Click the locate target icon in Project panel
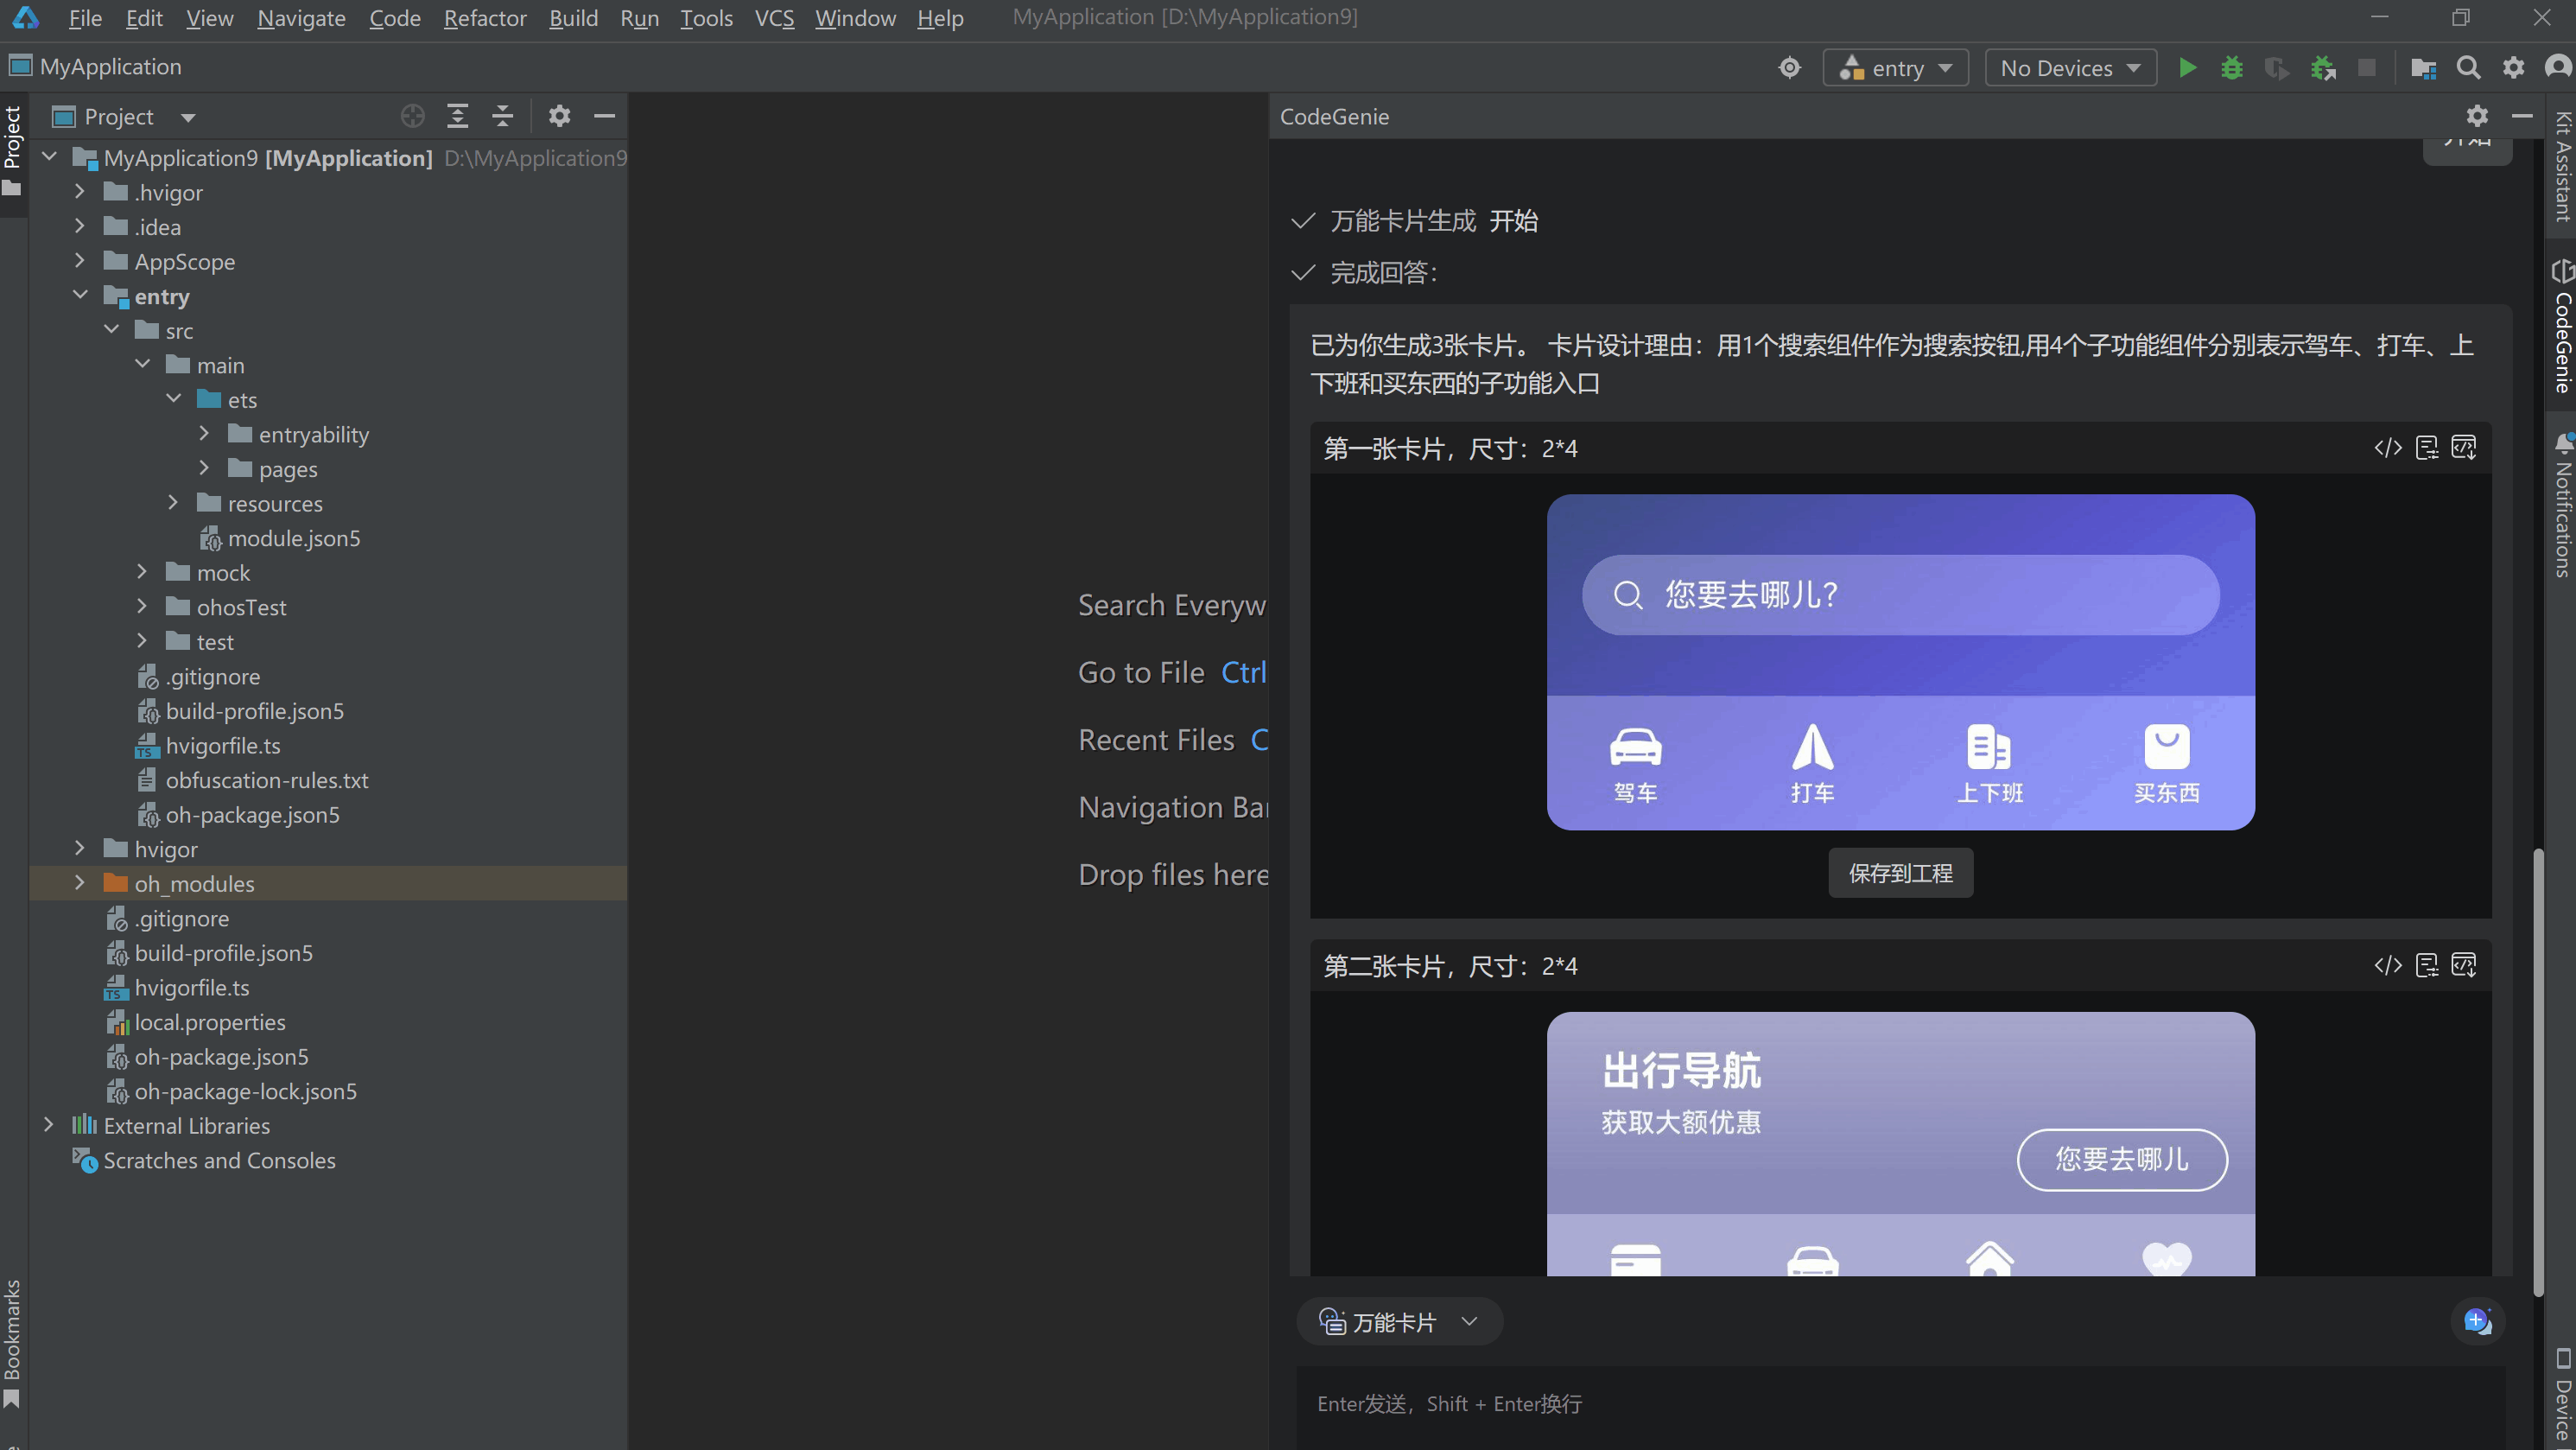2576x1450 pixels. (x=412, y=116)
